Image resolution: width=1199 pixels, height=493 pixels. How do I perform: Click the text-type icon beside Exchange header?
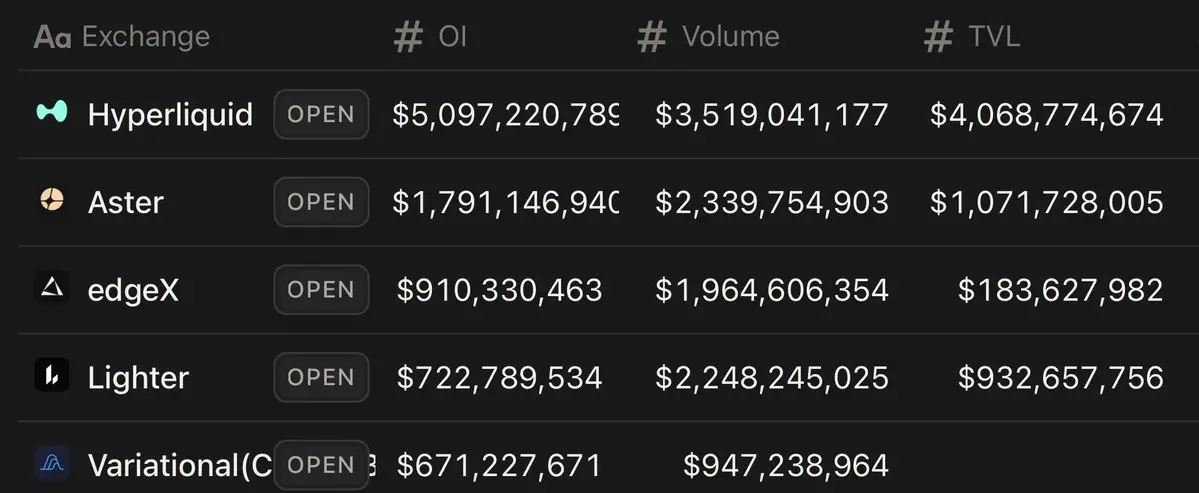pos(52,37)
